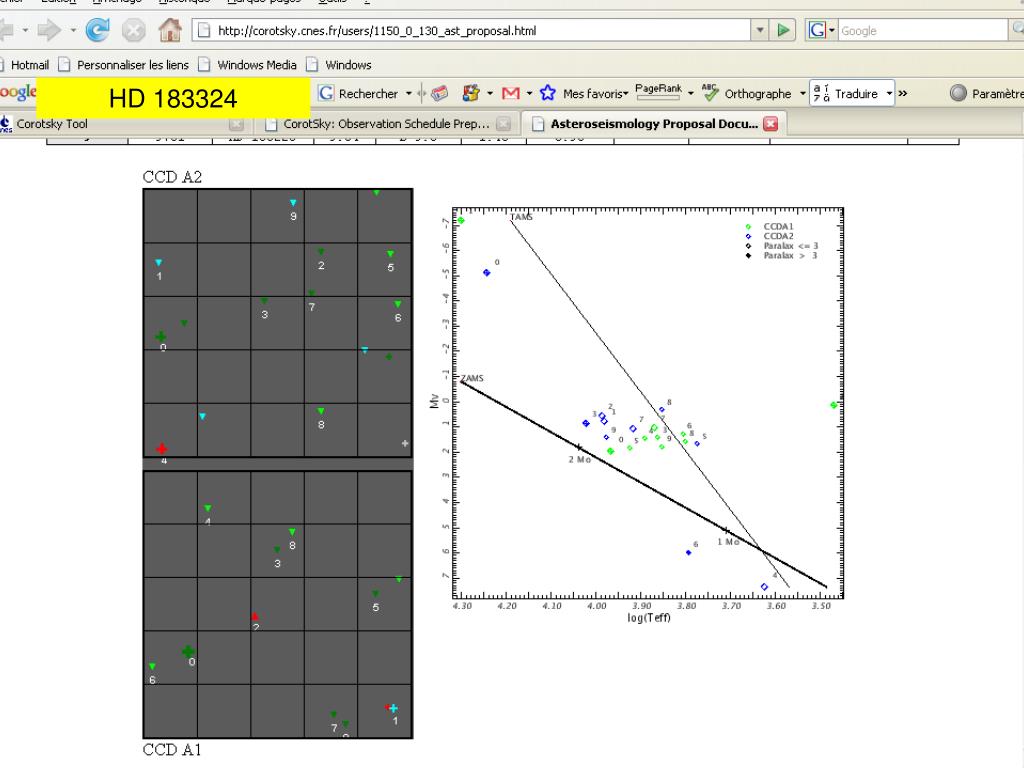
Task: Click the blue star favorites icon
Action: 547,93
